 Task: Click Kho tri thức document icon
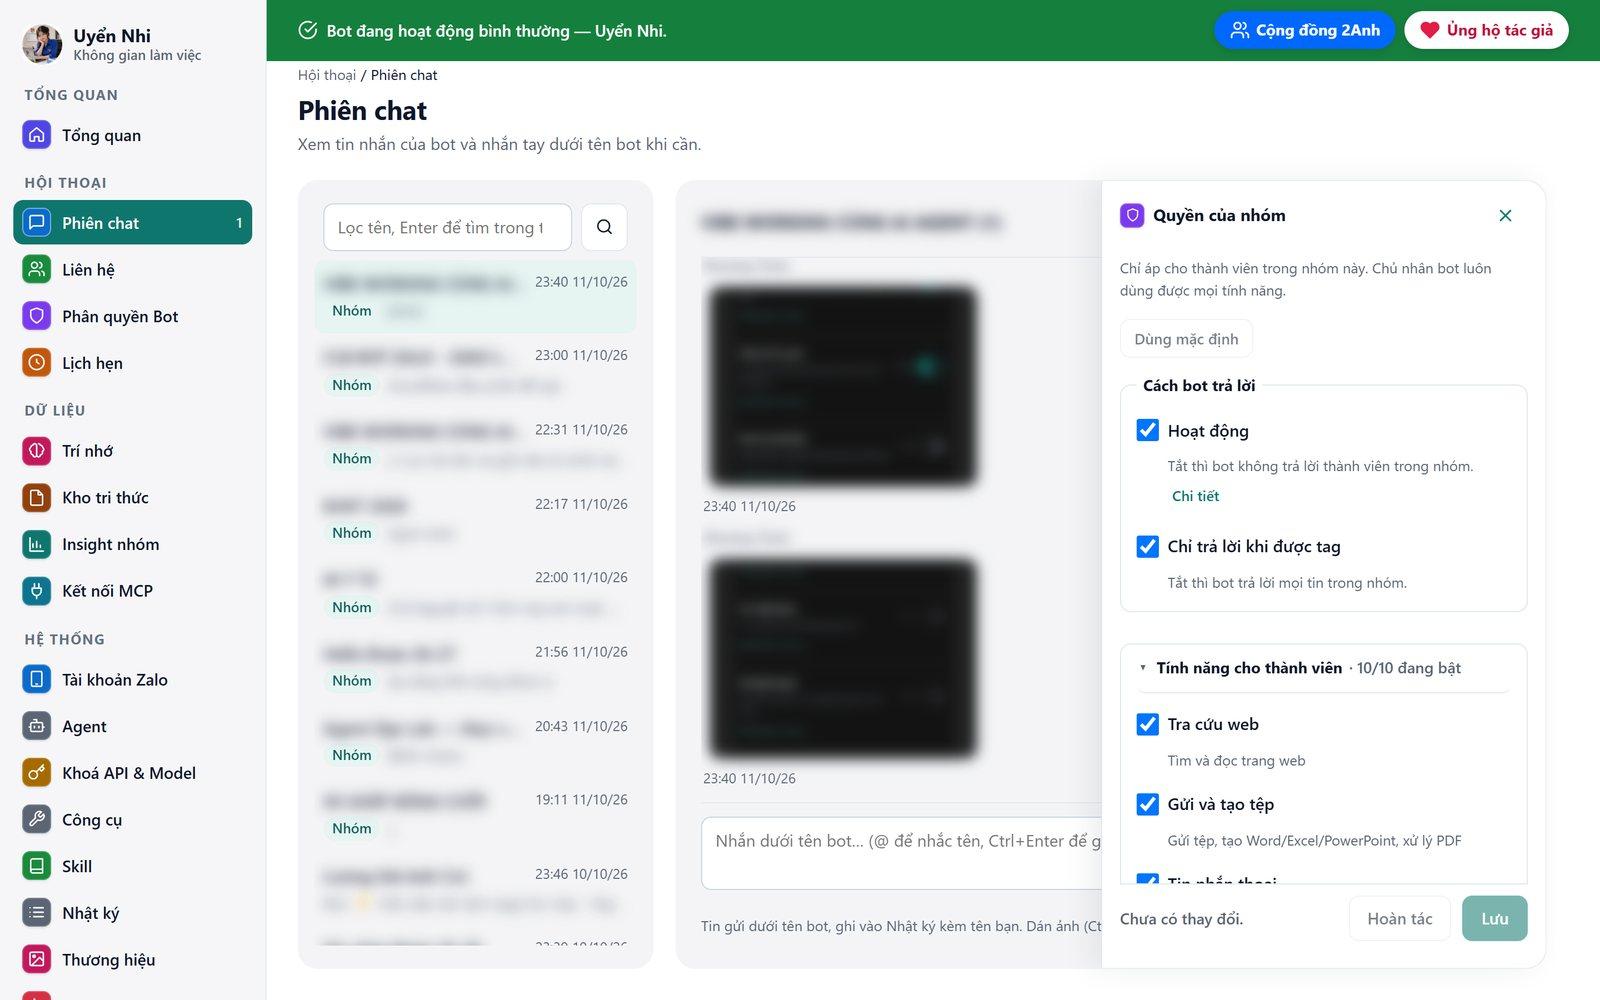click(x=37, y=497)
